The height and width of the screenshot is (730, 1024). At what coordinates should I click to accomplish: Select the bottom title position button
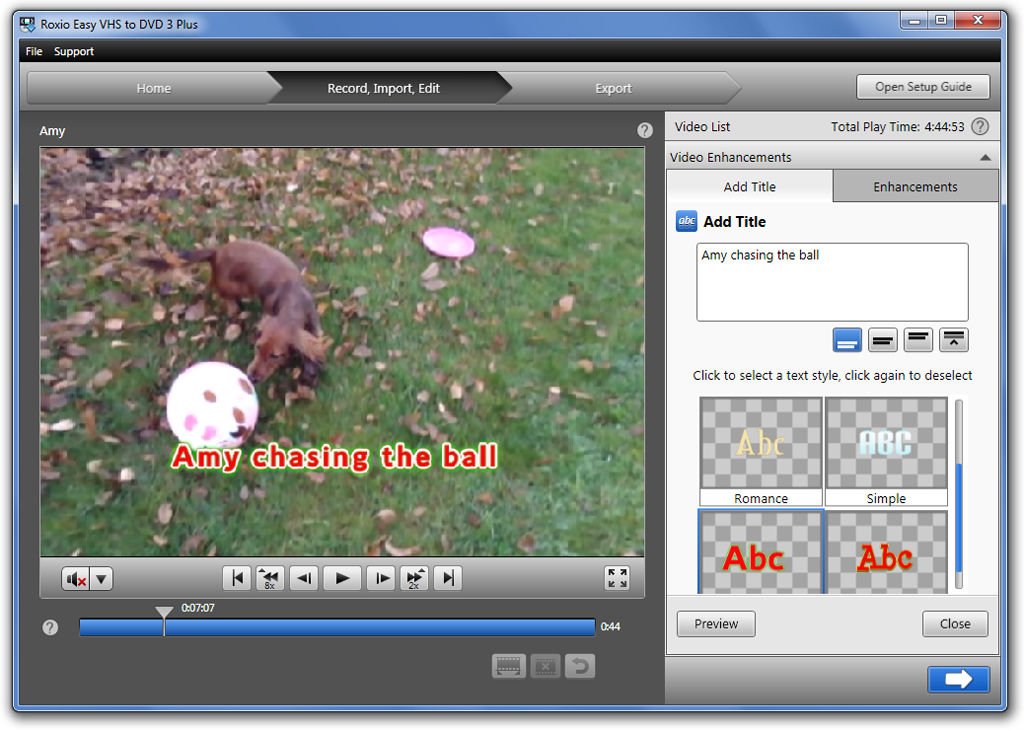848,340
